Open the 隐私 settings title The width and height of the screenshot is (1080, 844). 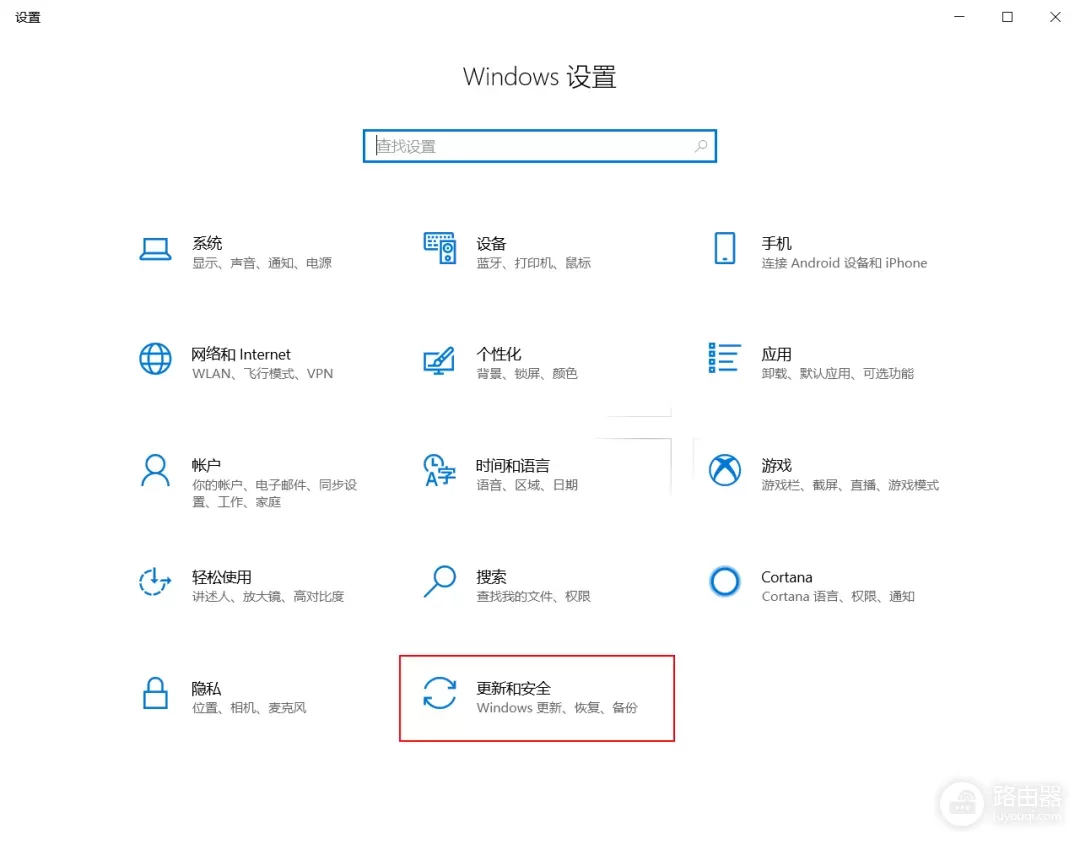(x=206, y=688)
